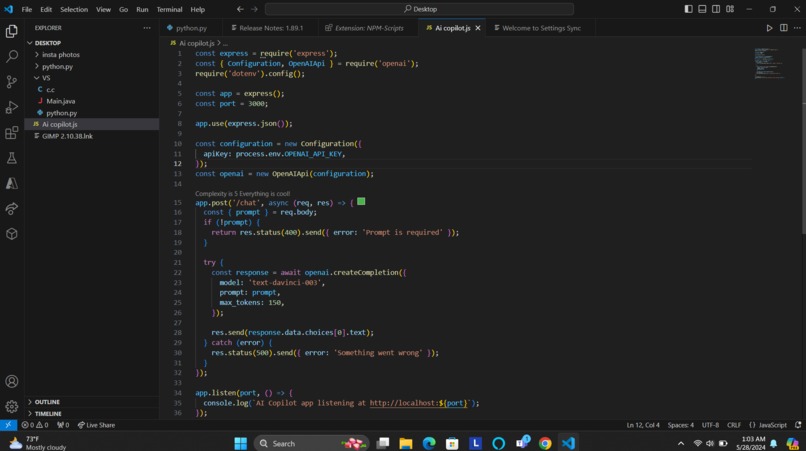This screenshot has height=451, width=806.
Task: Open the Manage gear icon
Action: pyautogui.click(x=11, y=406)
